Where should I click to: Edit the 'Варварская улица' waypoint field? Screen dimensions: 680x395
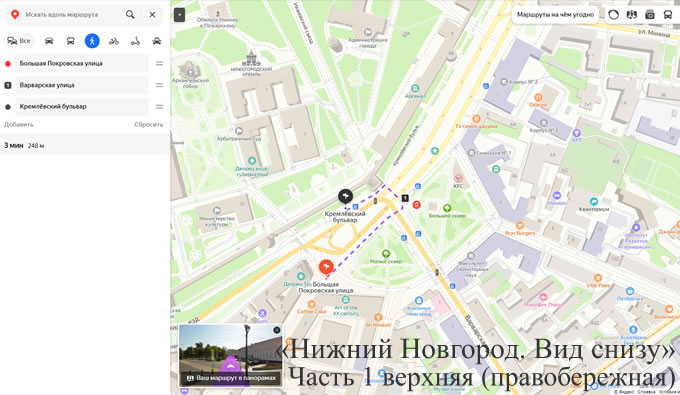tap(82, 85)
